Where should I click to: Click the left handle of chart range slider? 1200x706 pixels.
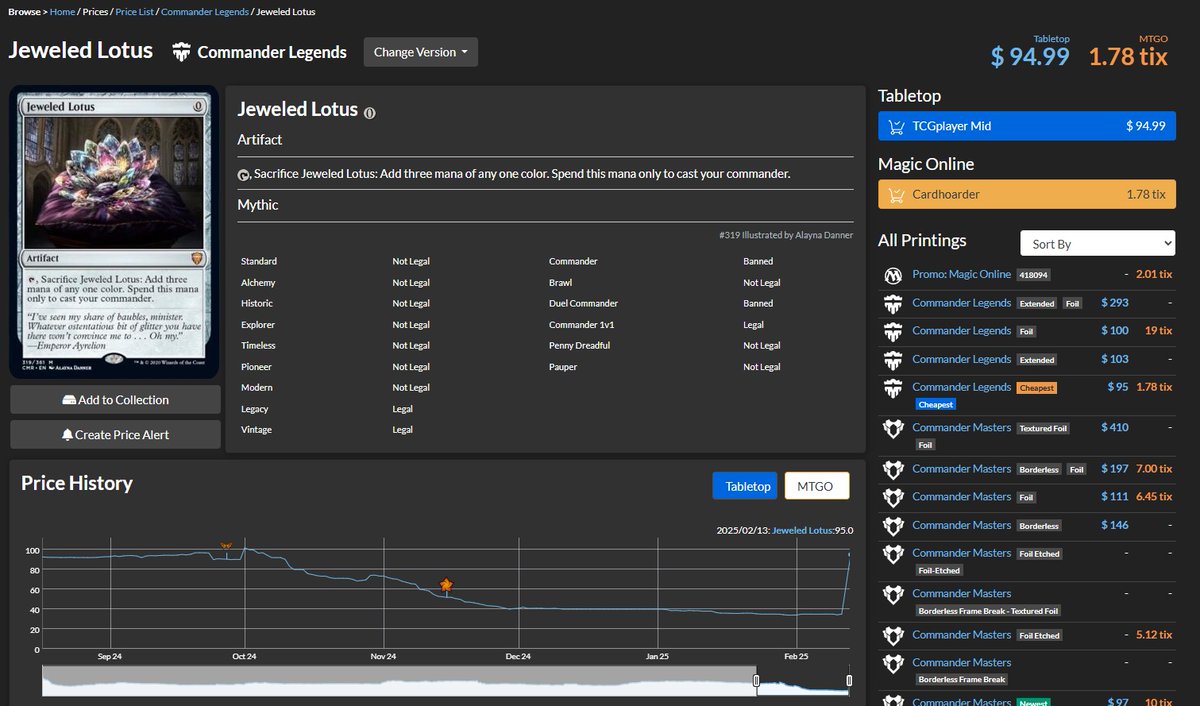(x=757, y=681)
